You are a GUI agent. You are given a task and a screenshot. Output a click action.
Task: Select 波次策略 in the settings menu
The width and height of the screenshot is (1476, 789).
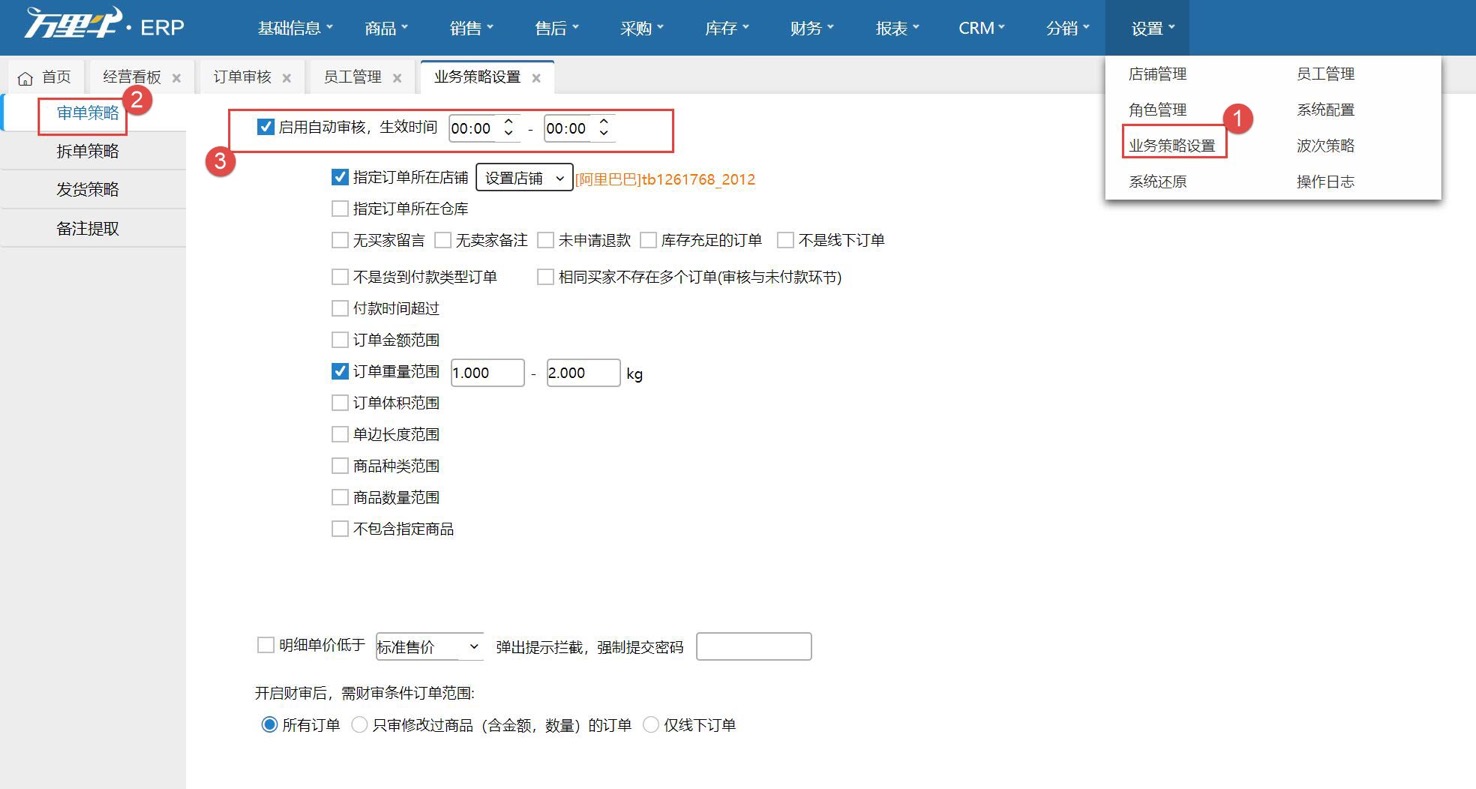pos(1325,145)
